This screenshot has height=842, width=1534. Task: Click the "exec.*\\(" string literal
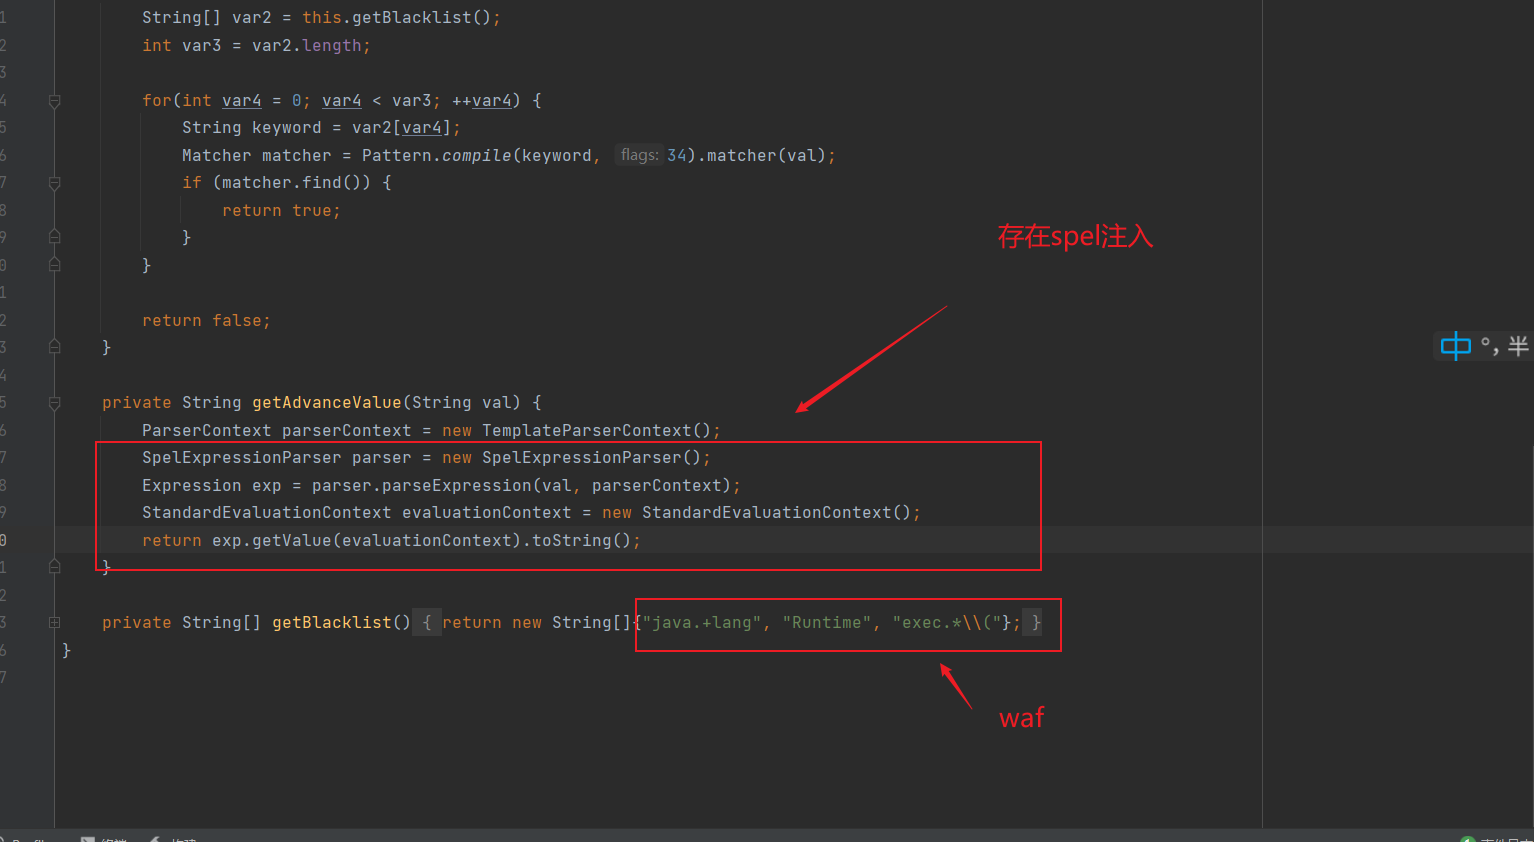(947, 622)
